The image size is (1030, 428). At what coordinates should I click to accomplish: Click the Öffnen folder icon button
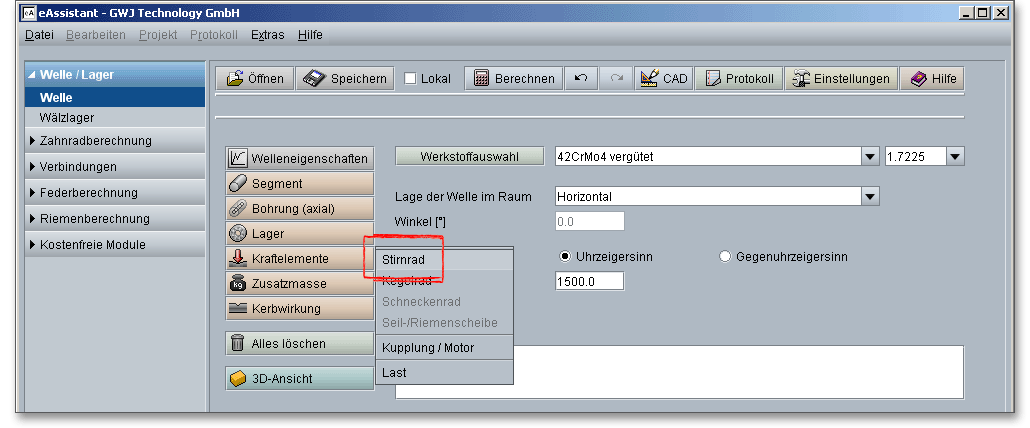click(254, 79)
